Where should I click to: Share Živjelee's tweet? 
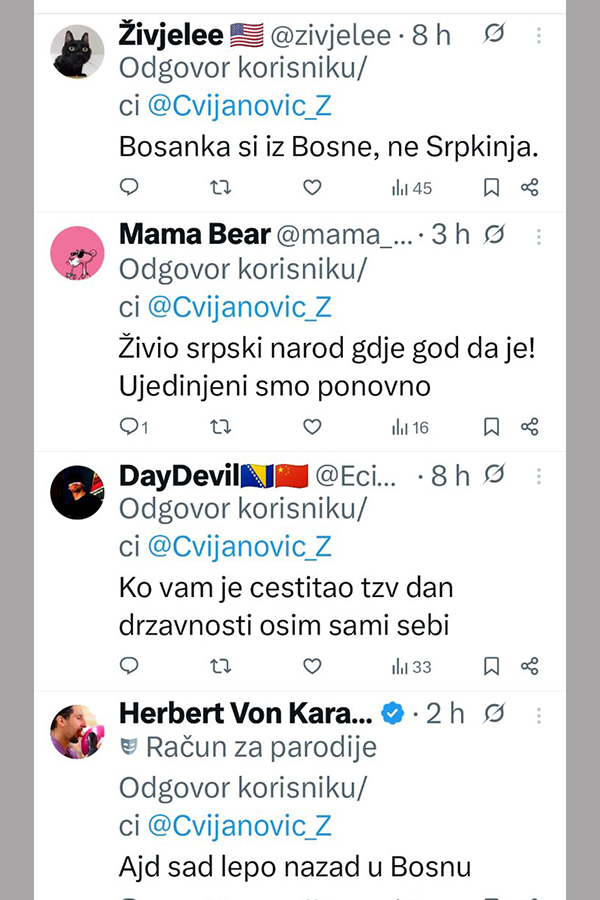pyautogui.click(x=530, y=187)
